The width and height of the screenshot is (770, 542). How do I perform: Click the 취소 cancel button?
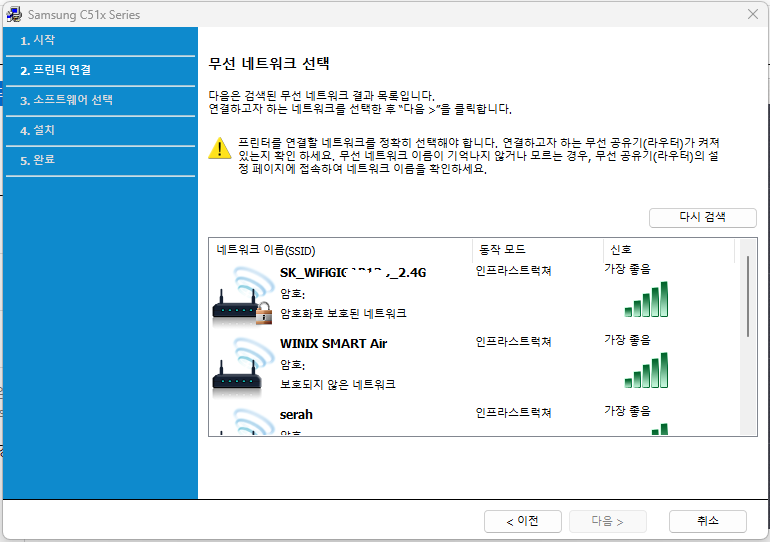point(708,521)
